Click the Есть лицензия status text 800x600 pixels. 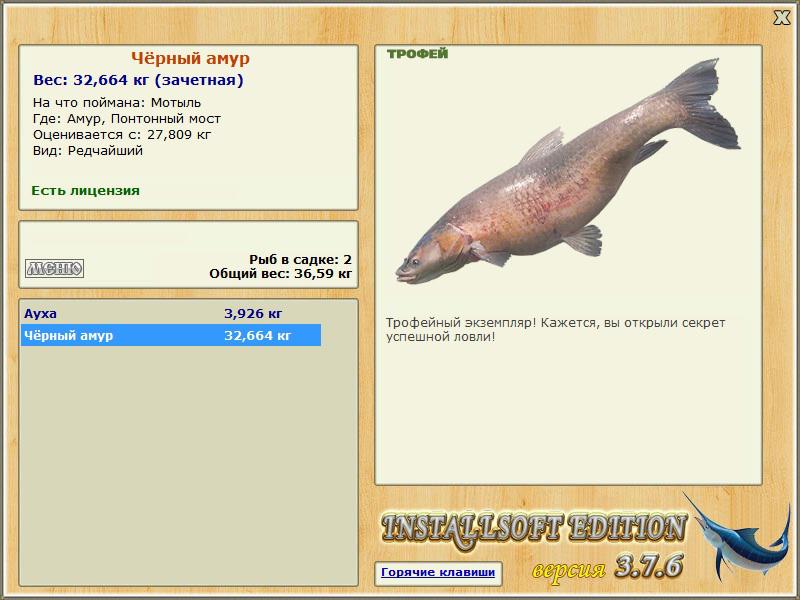click(86, 190)
